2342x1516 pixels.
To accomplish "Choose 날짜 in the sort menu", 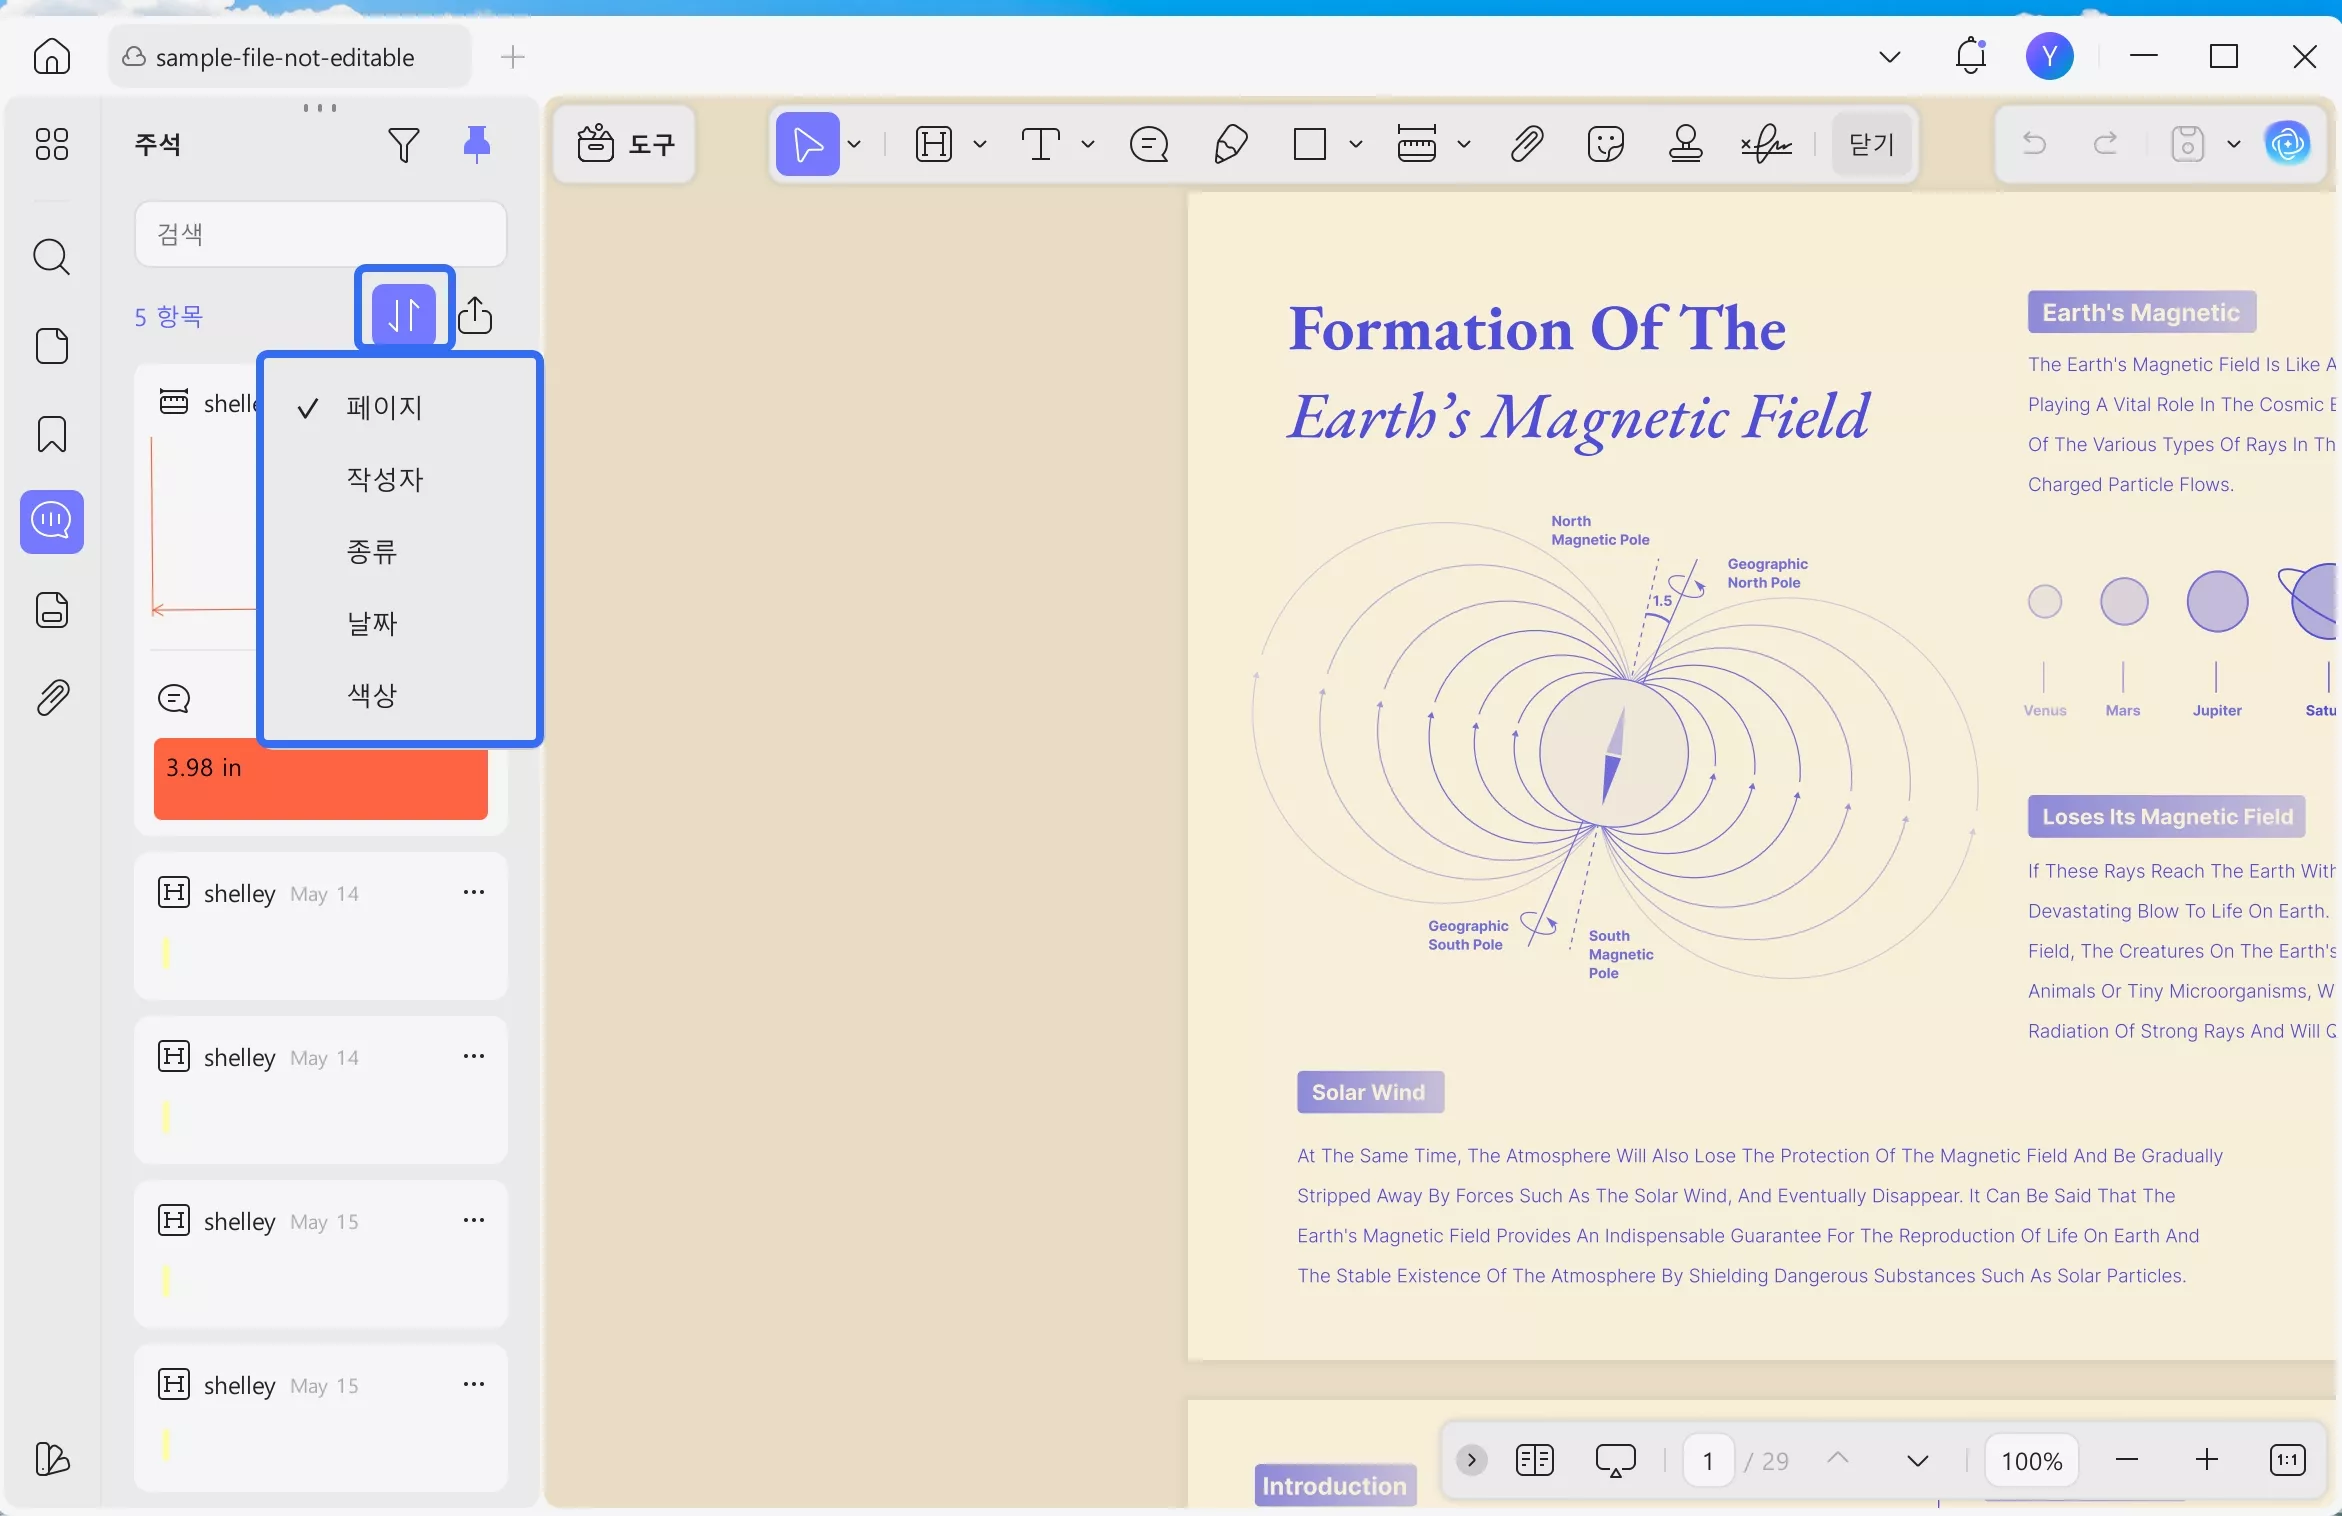I will click(372, 623).
